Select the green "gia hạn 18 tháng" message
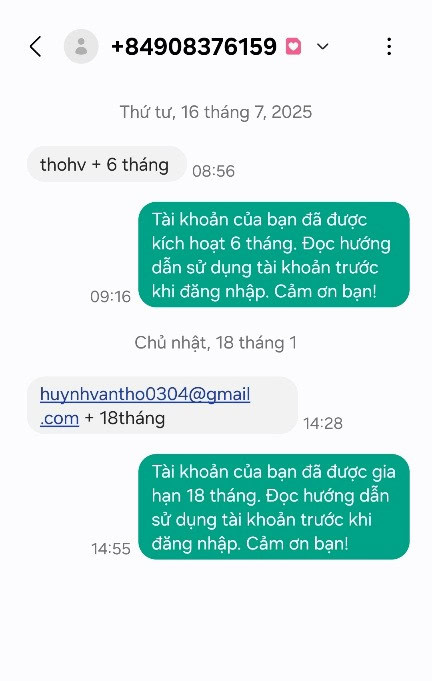This screenshot has width=432, height=681. [274, 507]
